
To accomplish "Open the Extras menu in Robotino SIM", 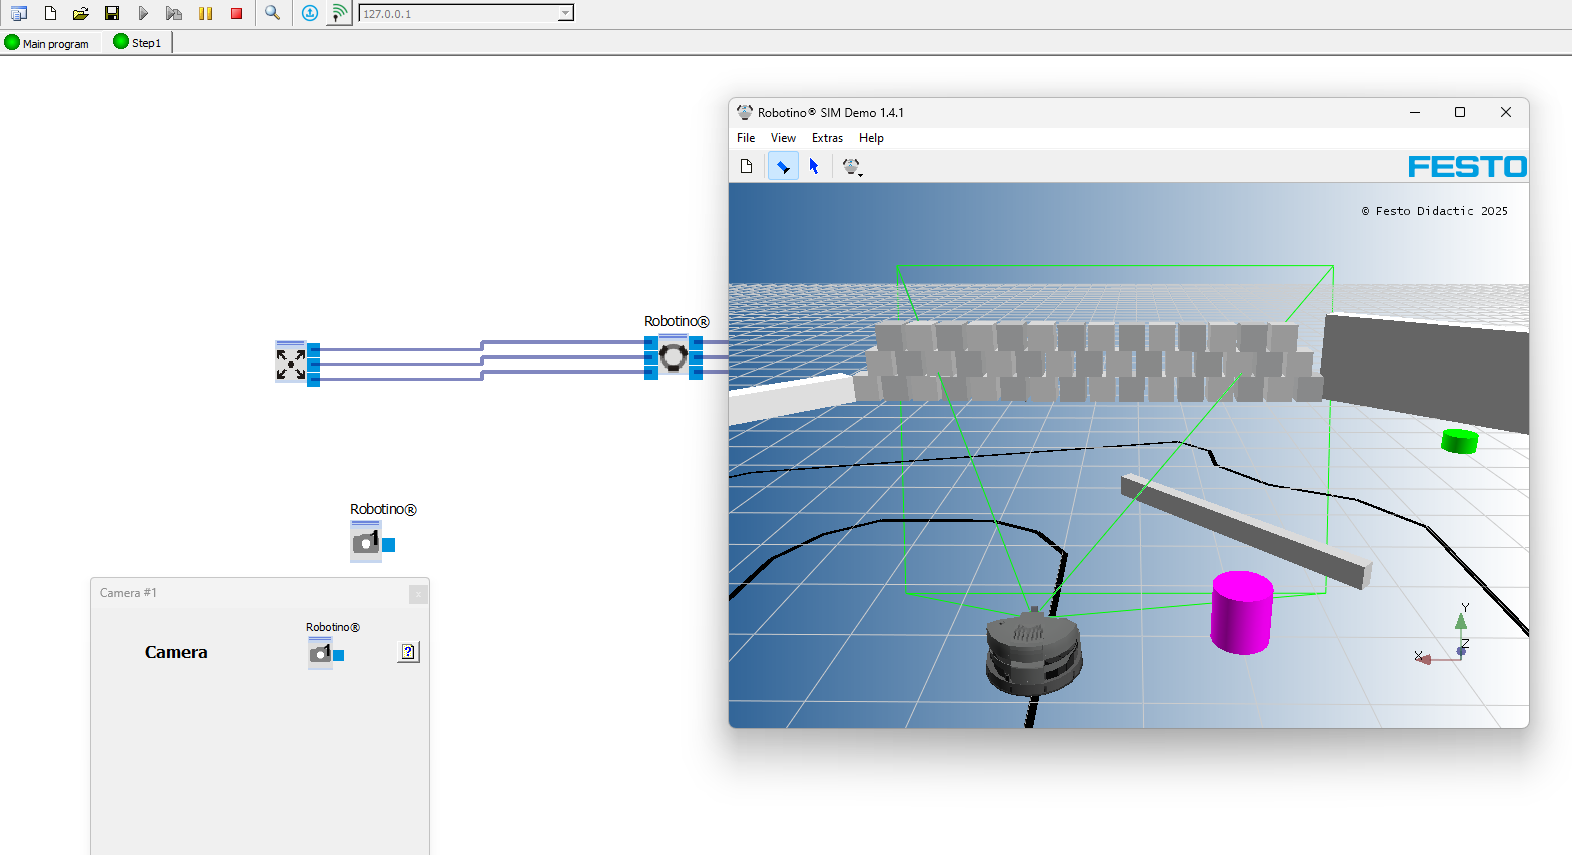I will (827, 138).
